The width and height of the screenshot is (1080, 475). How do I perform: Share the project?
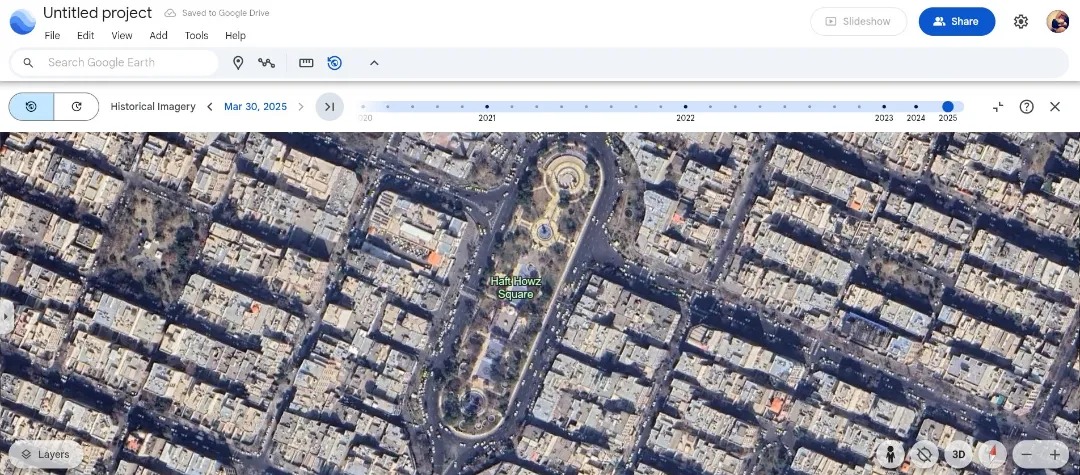click(957, 21)
